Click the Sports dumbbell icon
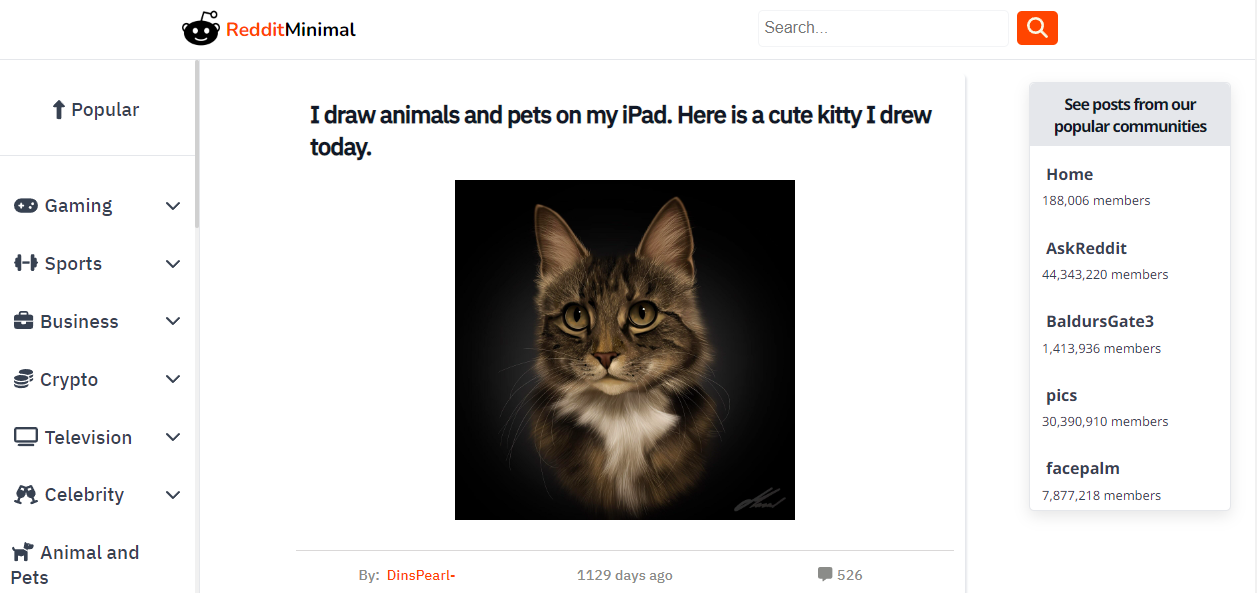 pos(26,264)
